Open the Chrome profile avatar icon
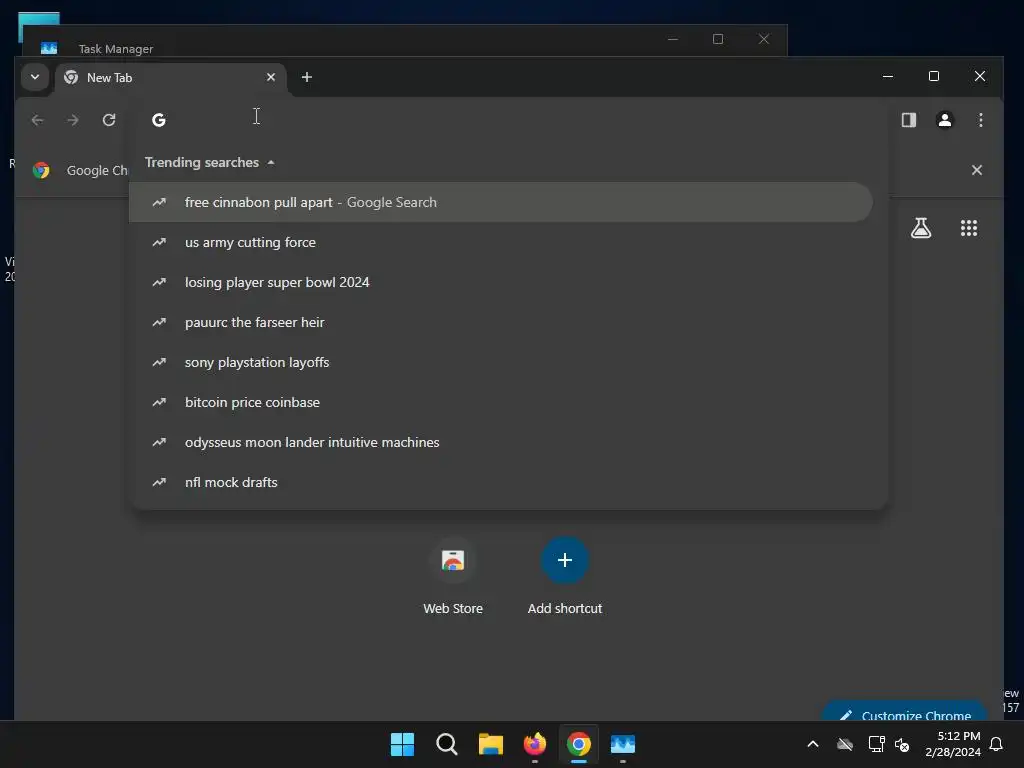The width and height of the screenshot is (1024, 768). [x=944, y=120]
